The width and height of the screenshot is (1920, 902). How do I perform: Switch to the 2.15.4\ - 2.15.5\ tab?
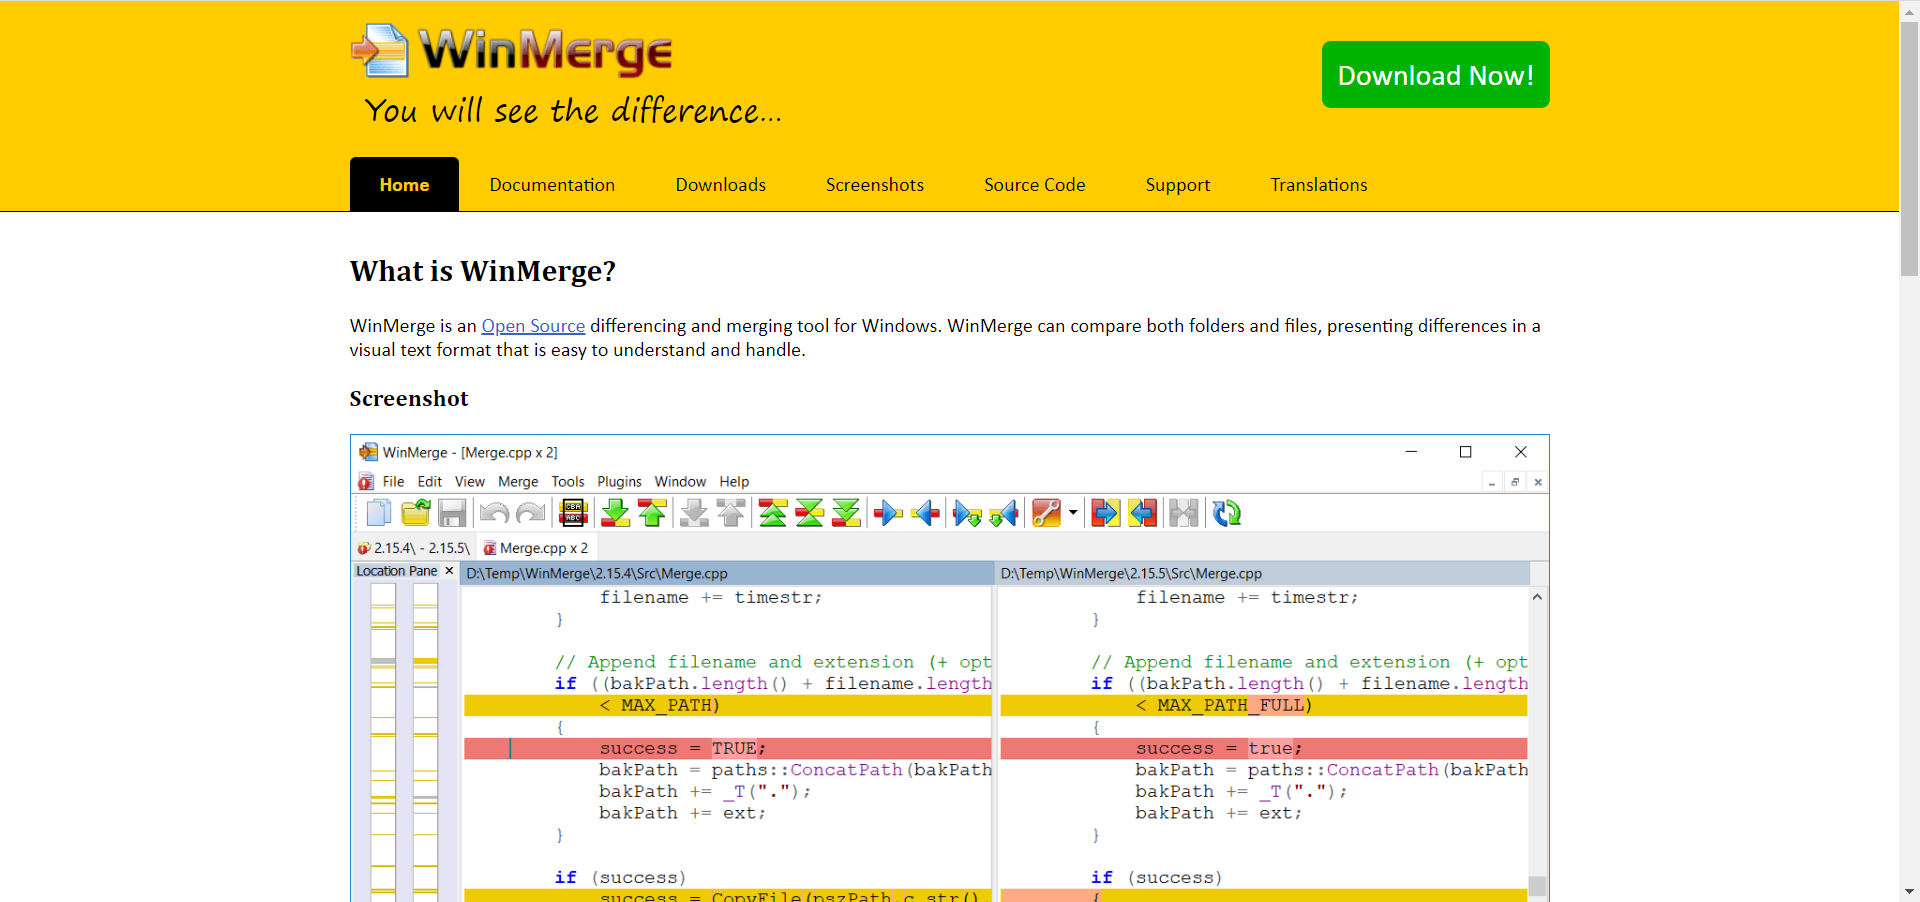click(x=414, y=548)
